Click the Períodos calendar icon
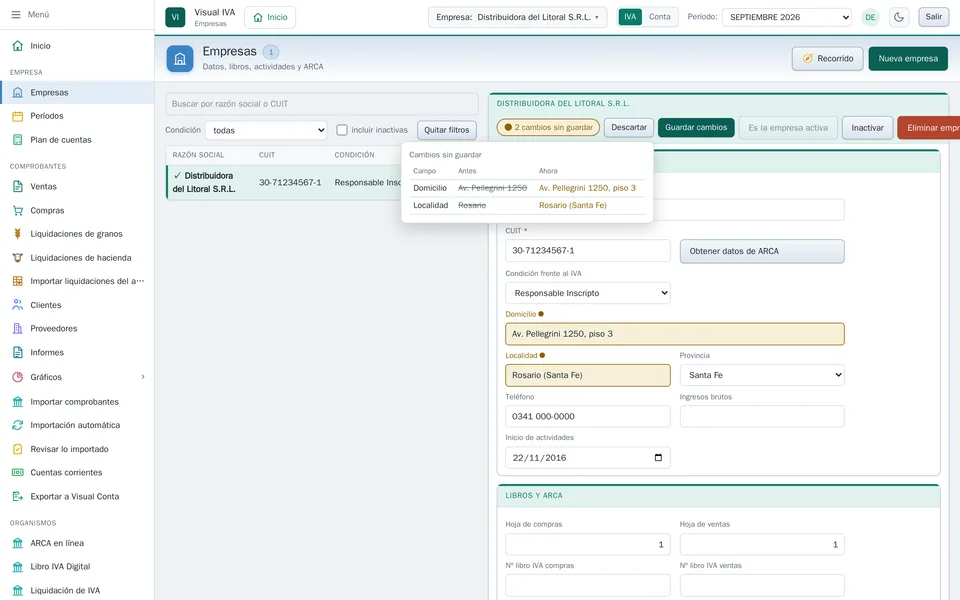This screenshot has height=600, width=960. (18, 116)
